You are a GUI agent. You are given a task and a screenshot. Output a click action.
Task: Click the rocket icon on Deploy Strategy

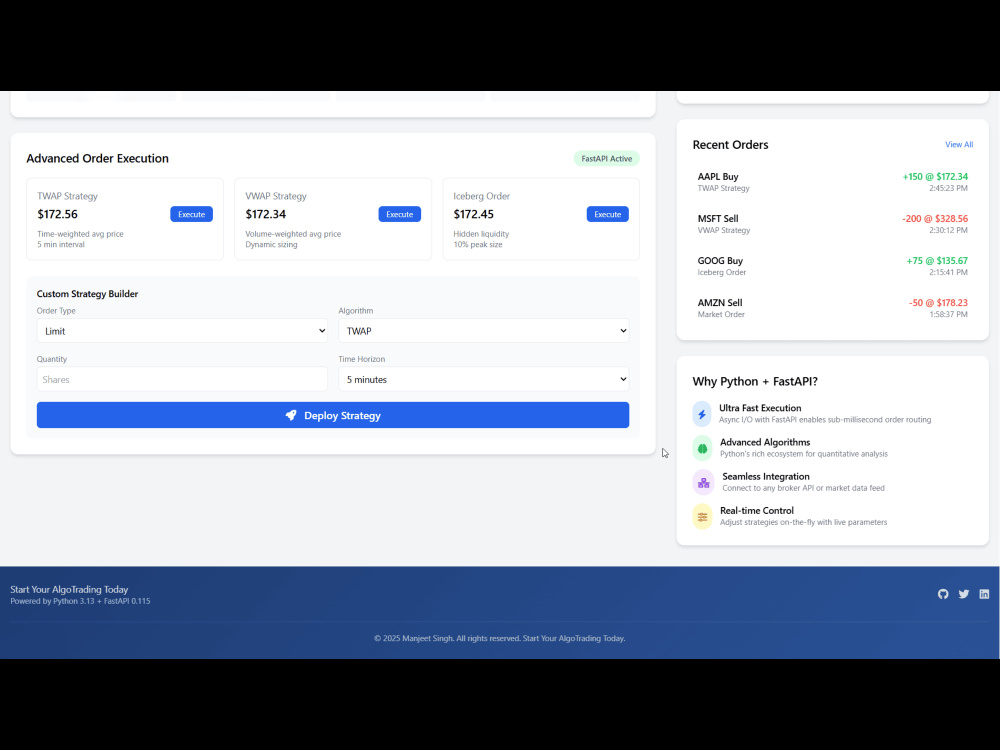click(291, 415)
